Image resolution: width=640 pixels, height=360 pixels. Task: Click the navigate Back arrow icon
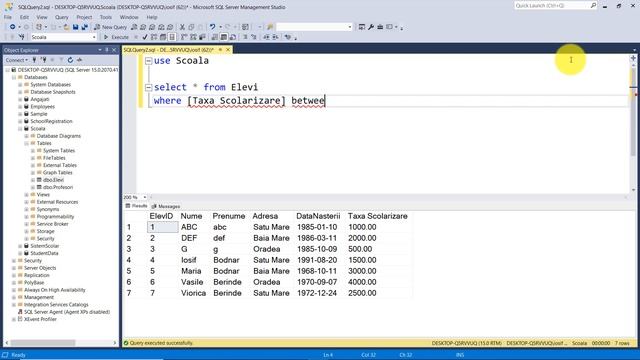tap(13, 27)
